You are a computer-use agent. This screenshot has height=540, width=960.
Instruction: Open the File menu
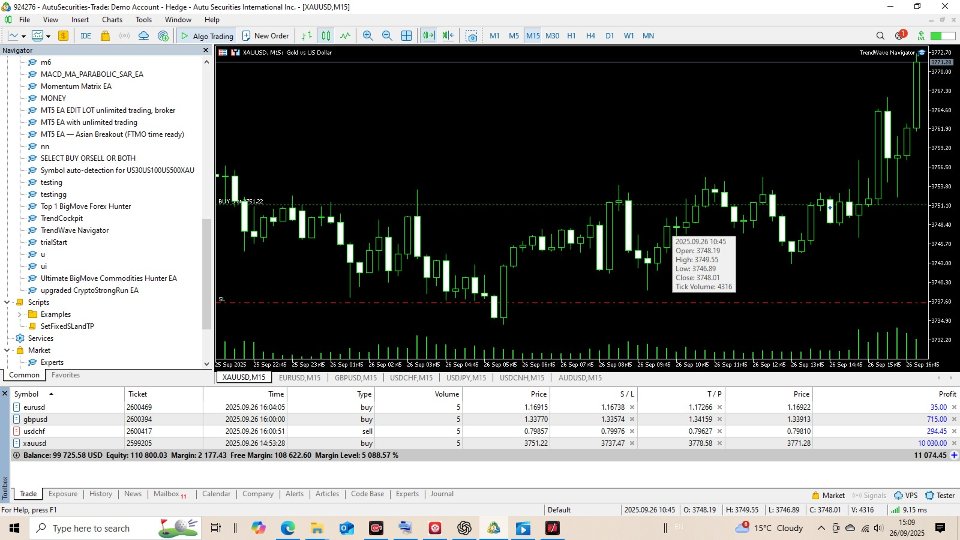pyautogui.click(x=24, y=20)
